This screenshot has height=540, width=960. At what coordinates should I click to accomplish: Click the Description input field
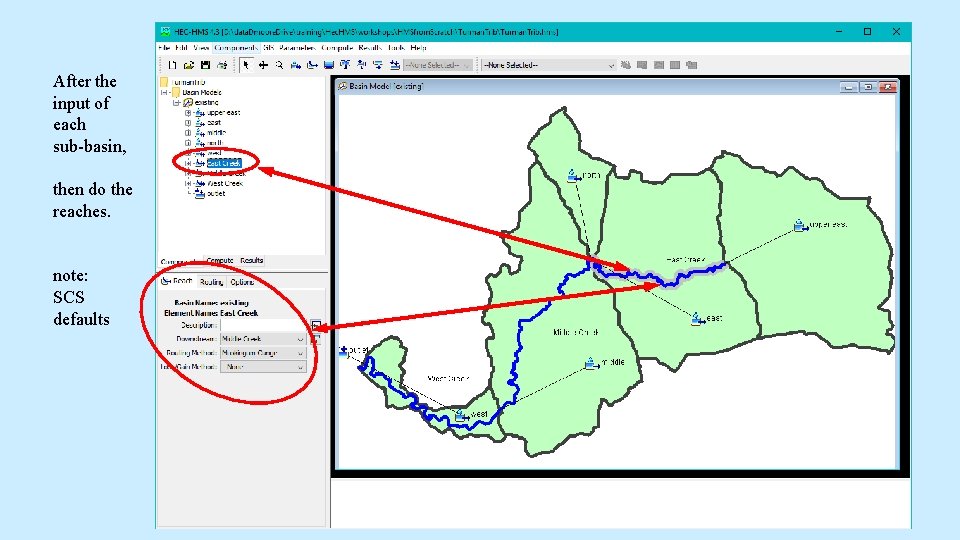click(264, 325)
